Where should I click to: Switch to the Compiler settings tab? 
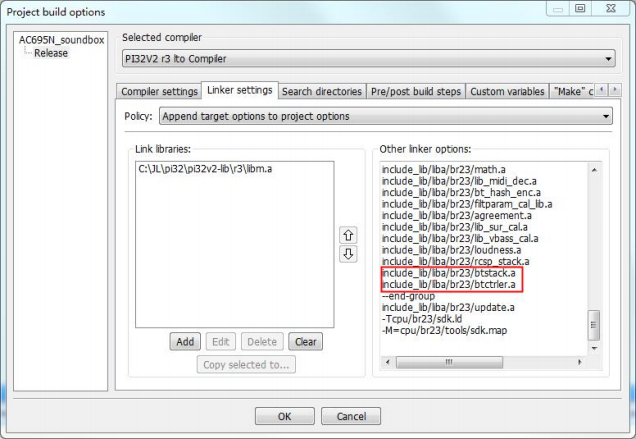[159, 92]
